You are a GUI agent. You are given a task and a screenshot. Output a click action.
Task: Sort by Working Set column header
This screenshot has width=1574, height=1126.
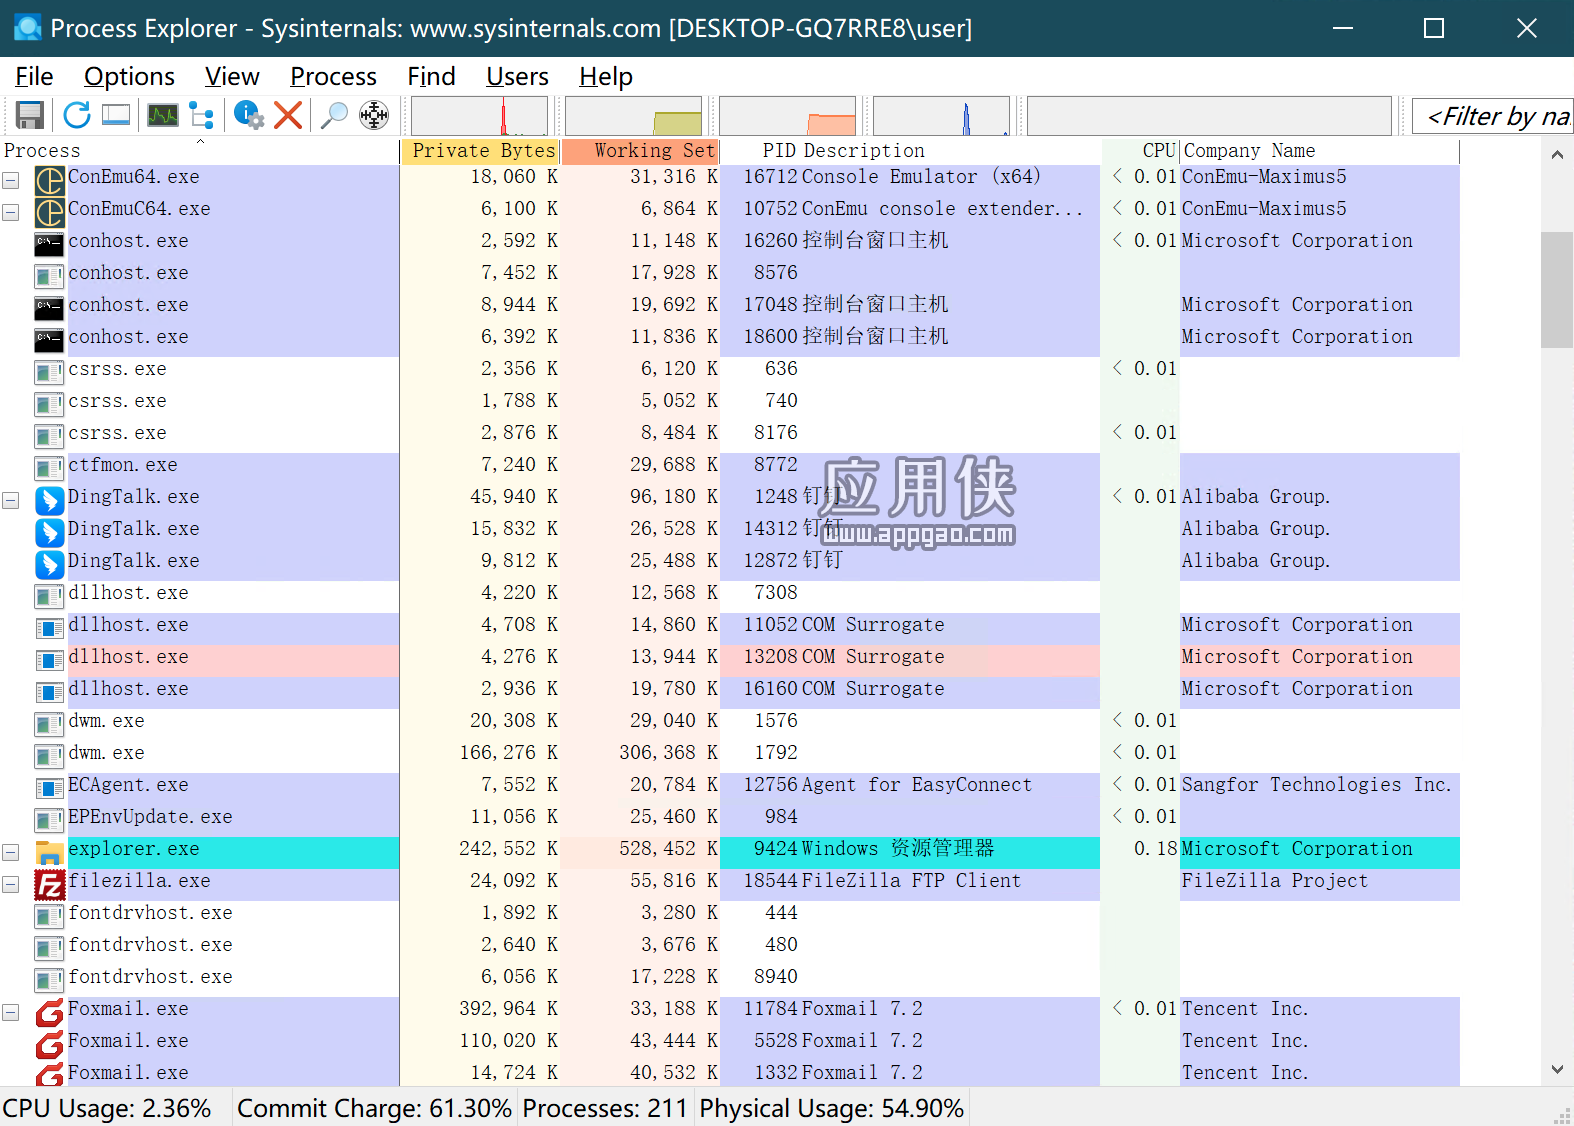pos(640,151)
